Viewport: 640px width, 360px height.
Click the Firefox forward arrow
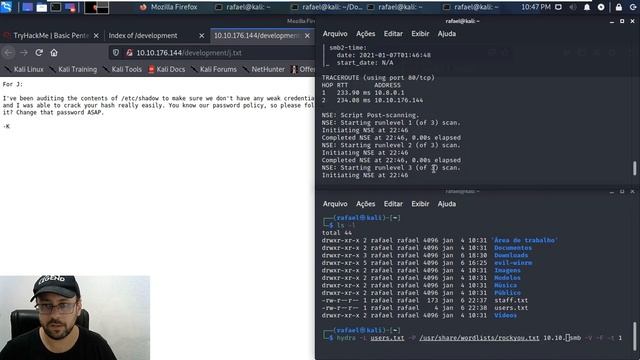[24, 53]
